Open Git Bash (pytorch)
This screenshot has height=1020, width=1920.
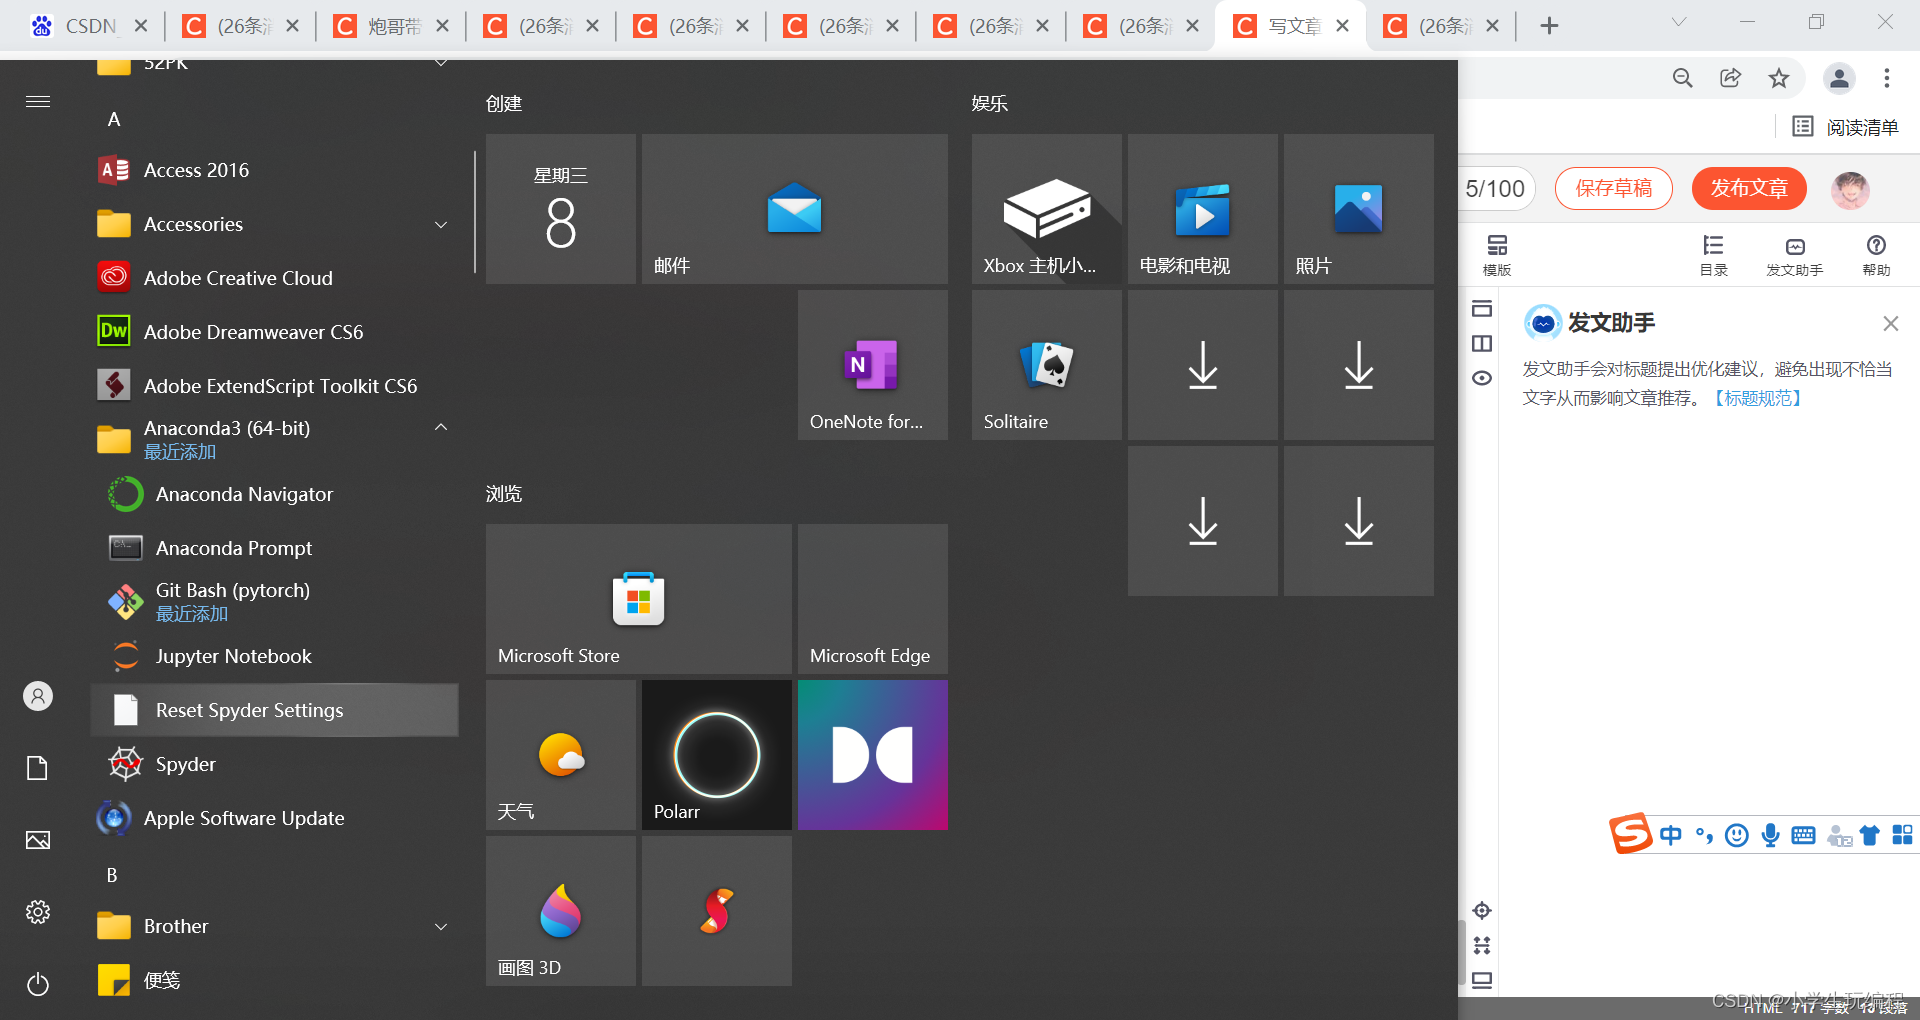coord(275,602)
